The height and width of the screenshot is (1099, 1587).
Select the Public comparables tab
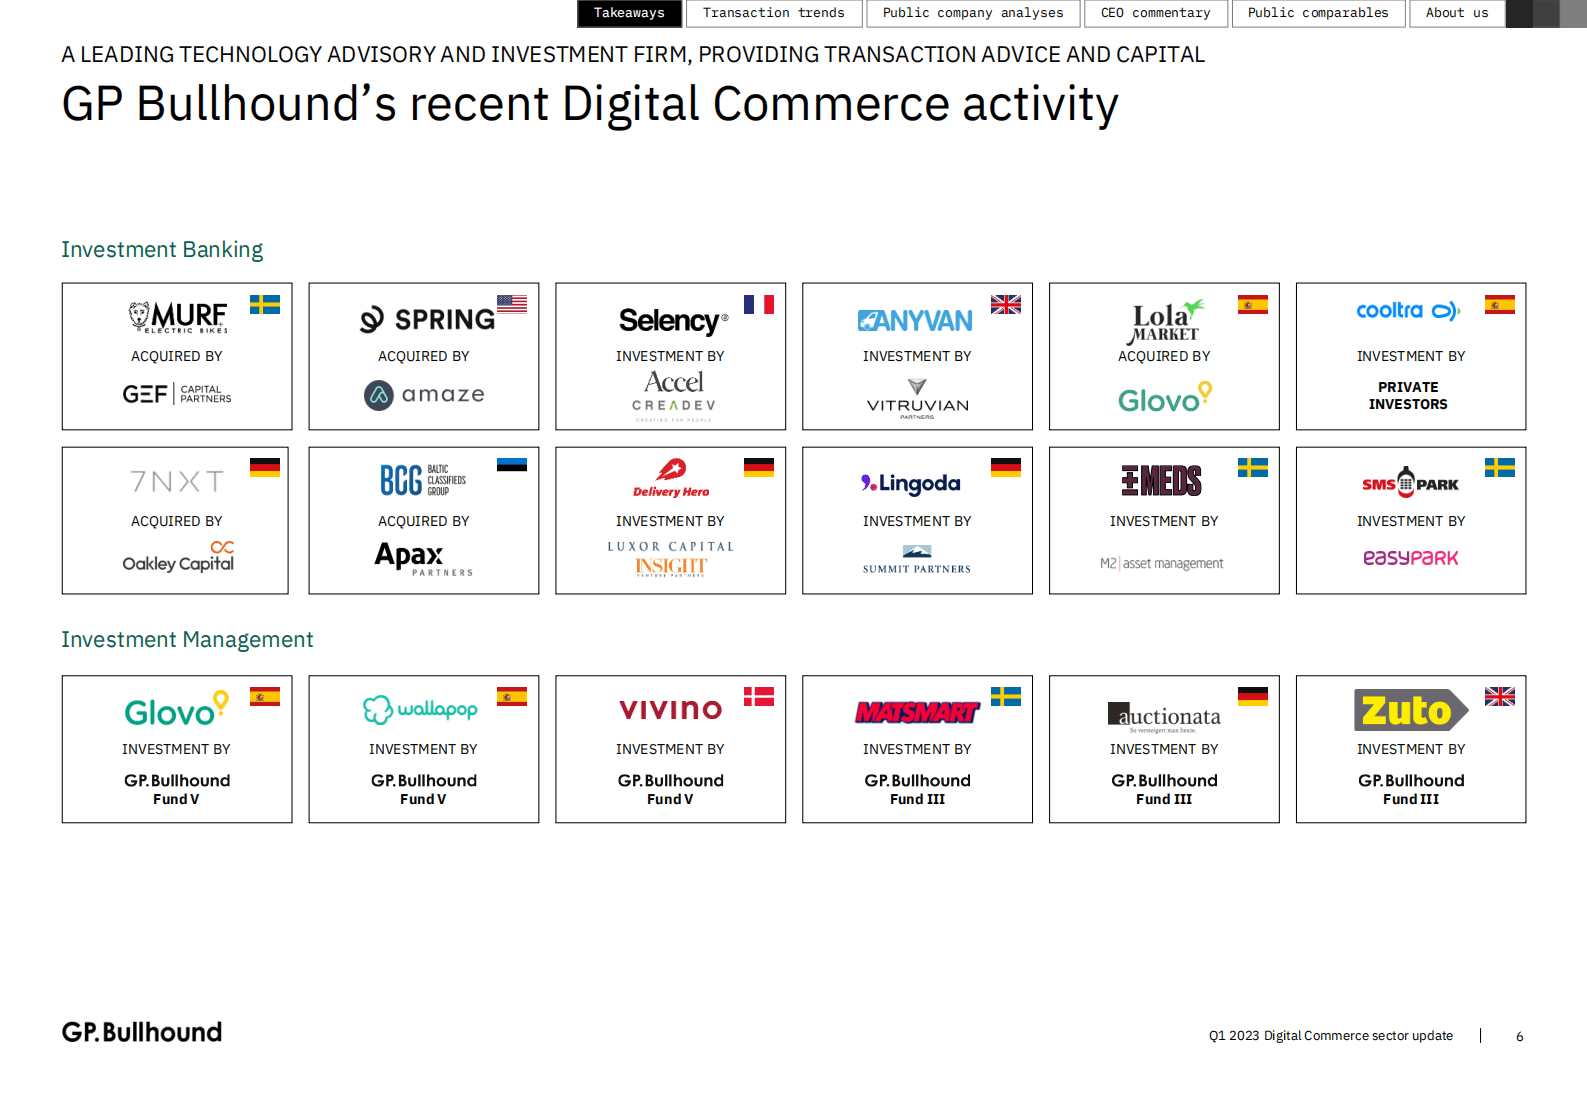pyautogui.click(x=1317, y=13)
